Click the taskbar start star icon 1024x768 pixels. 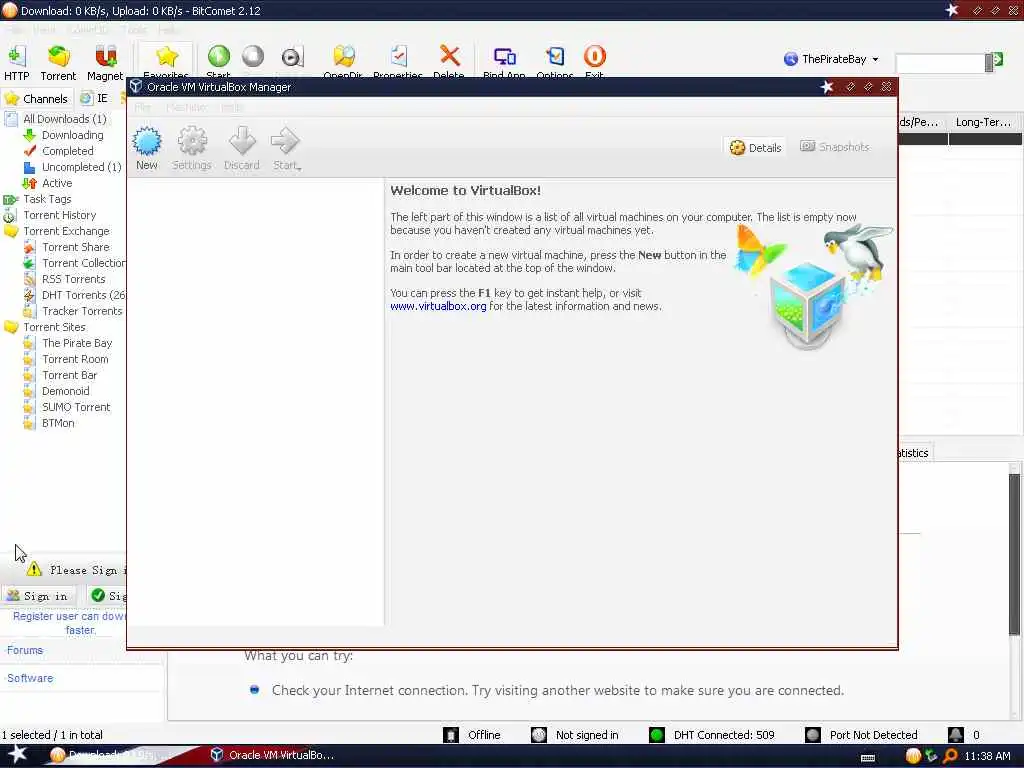17,755
